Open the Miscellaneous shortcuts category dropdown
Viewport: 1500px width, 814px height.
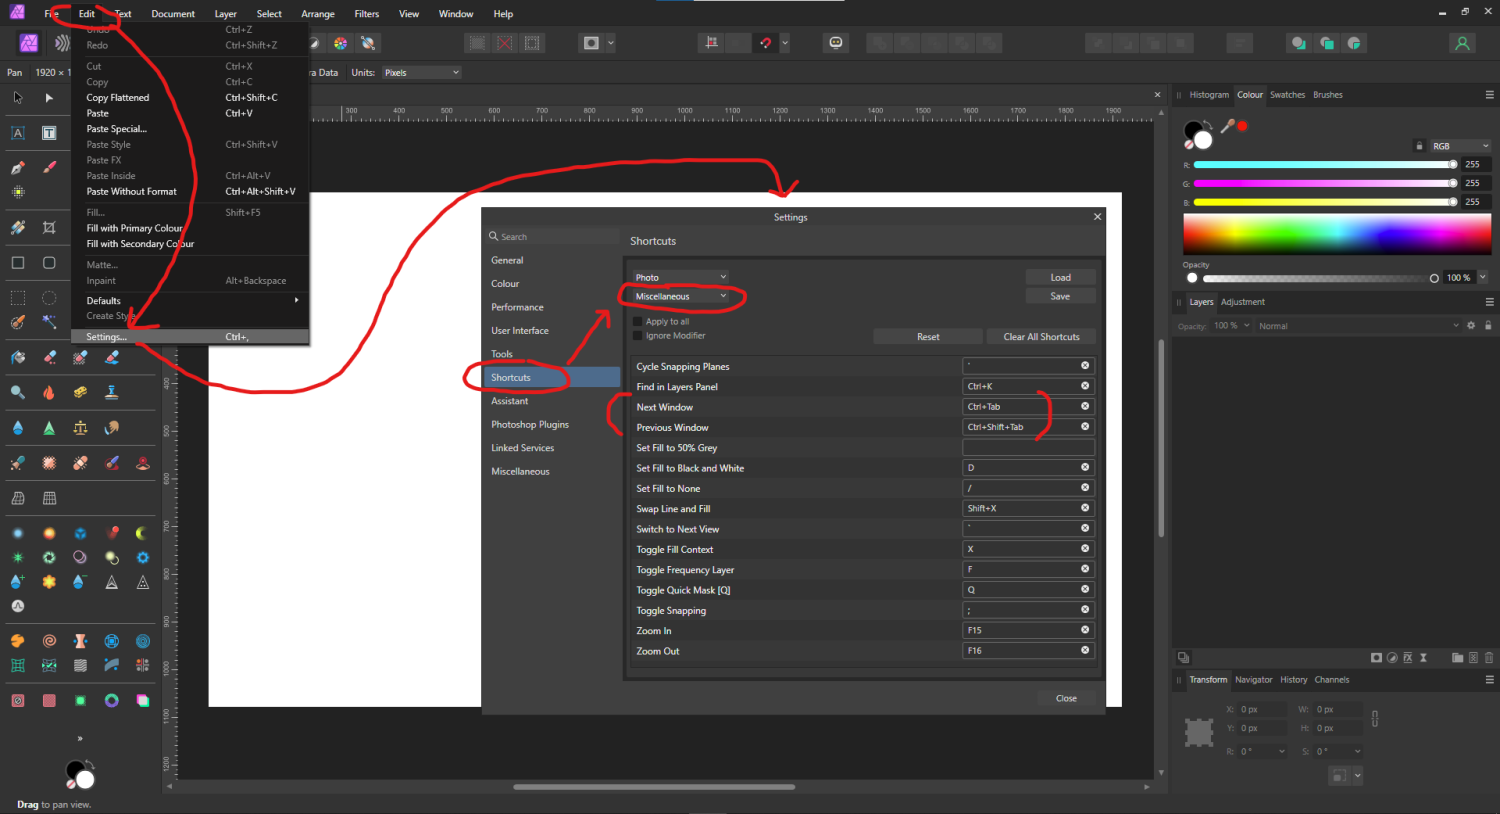pyautogui.click(x=680, y=297)
